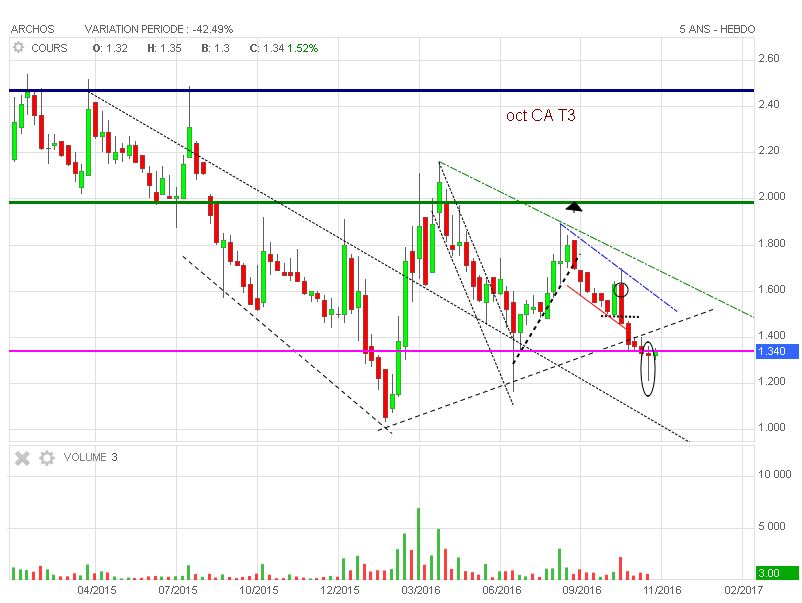The height and width of the screenshot is (603, 802).
Task: Click the 12/2015 date axis label
Action: click(339, 590)
